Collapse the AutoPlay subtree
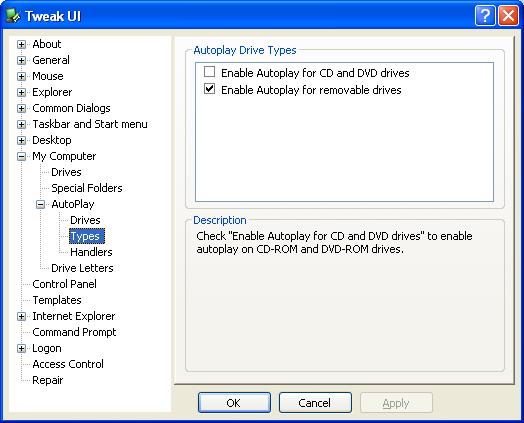This screenshot has width=524, height=423. 40,204
